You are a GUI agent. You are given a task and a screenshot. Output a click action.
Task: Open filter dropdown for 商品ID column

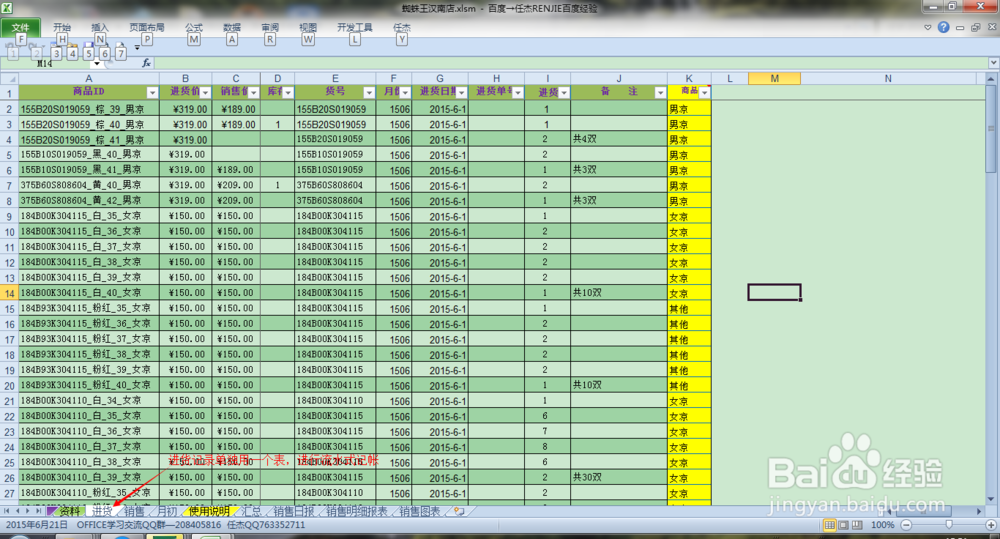click(x=152, y=93)
